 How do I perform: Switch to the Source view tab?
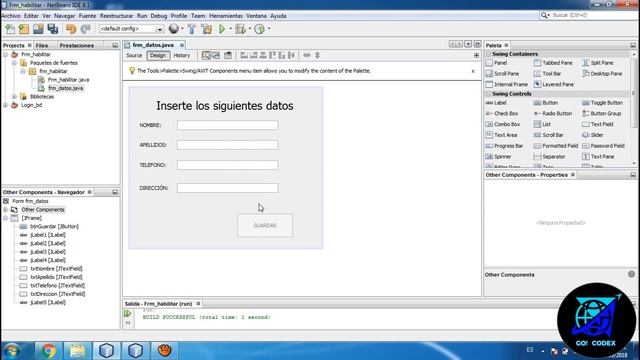[x=134, y=55]
